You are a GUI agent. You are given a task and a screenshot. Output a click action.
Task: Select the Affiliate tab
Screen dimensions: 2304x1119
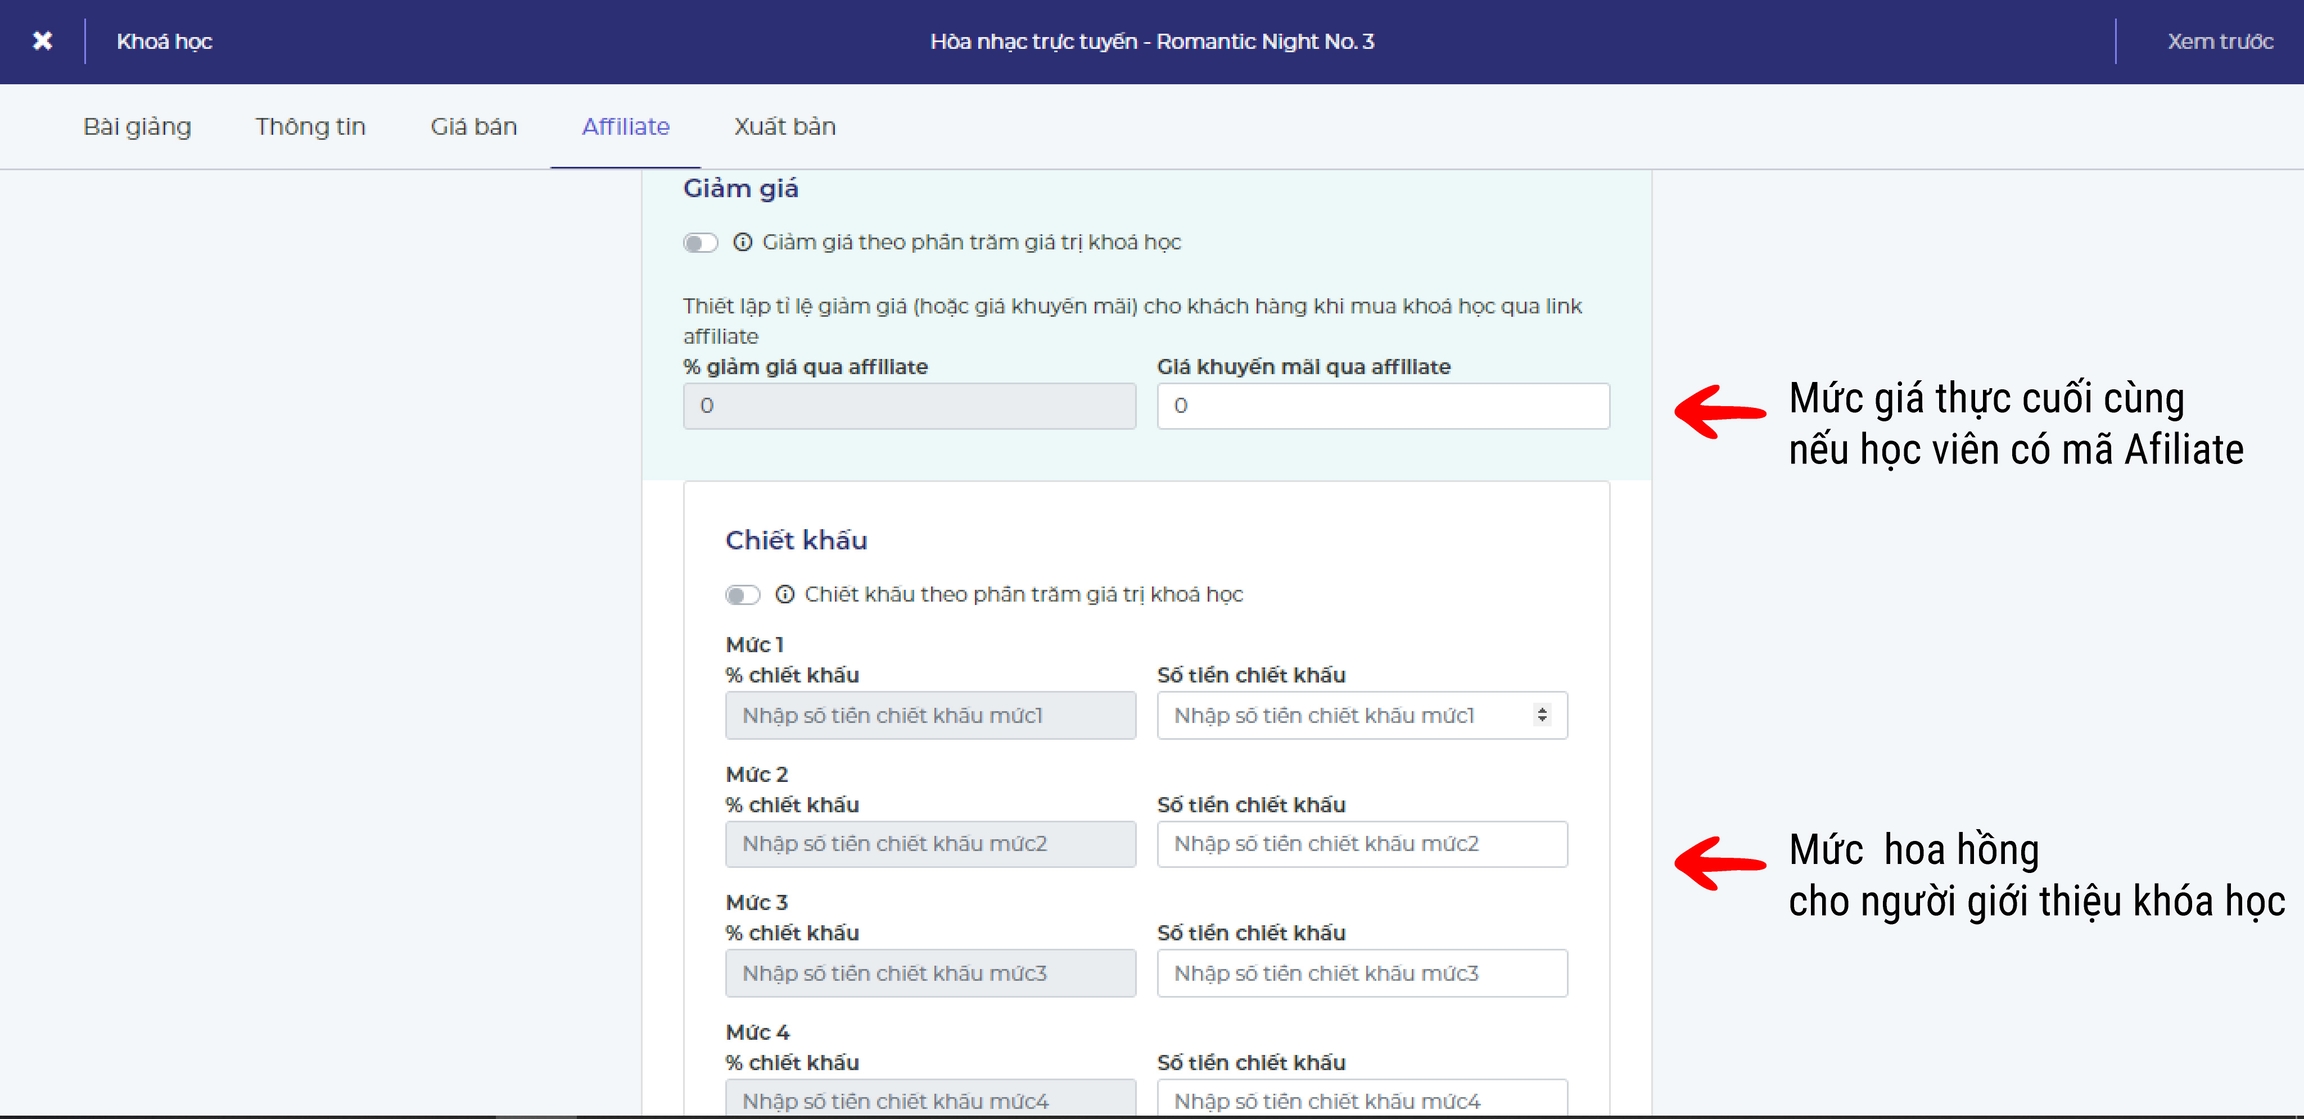click(x=625, y=127)
